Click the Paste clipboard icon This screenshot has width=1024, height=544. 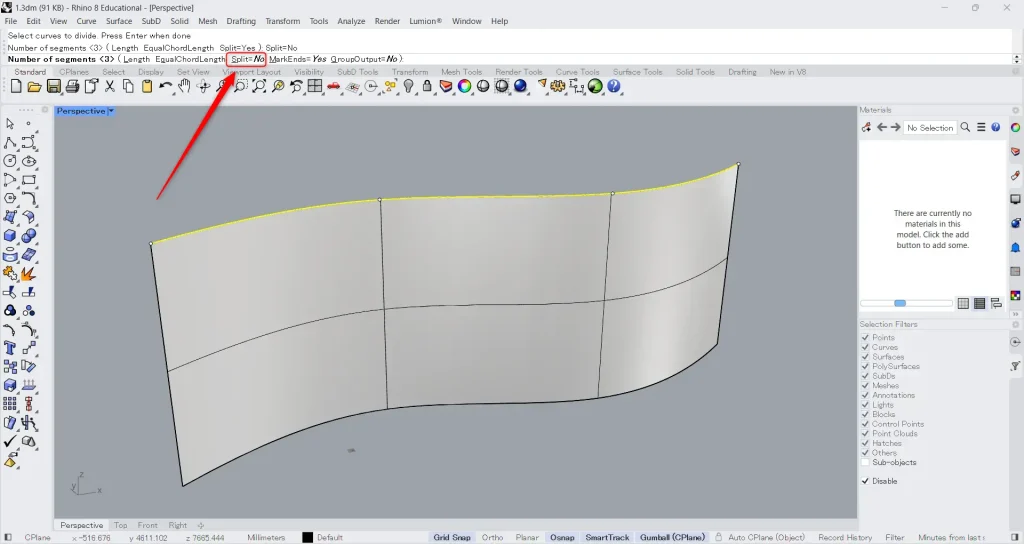[147, 86]
